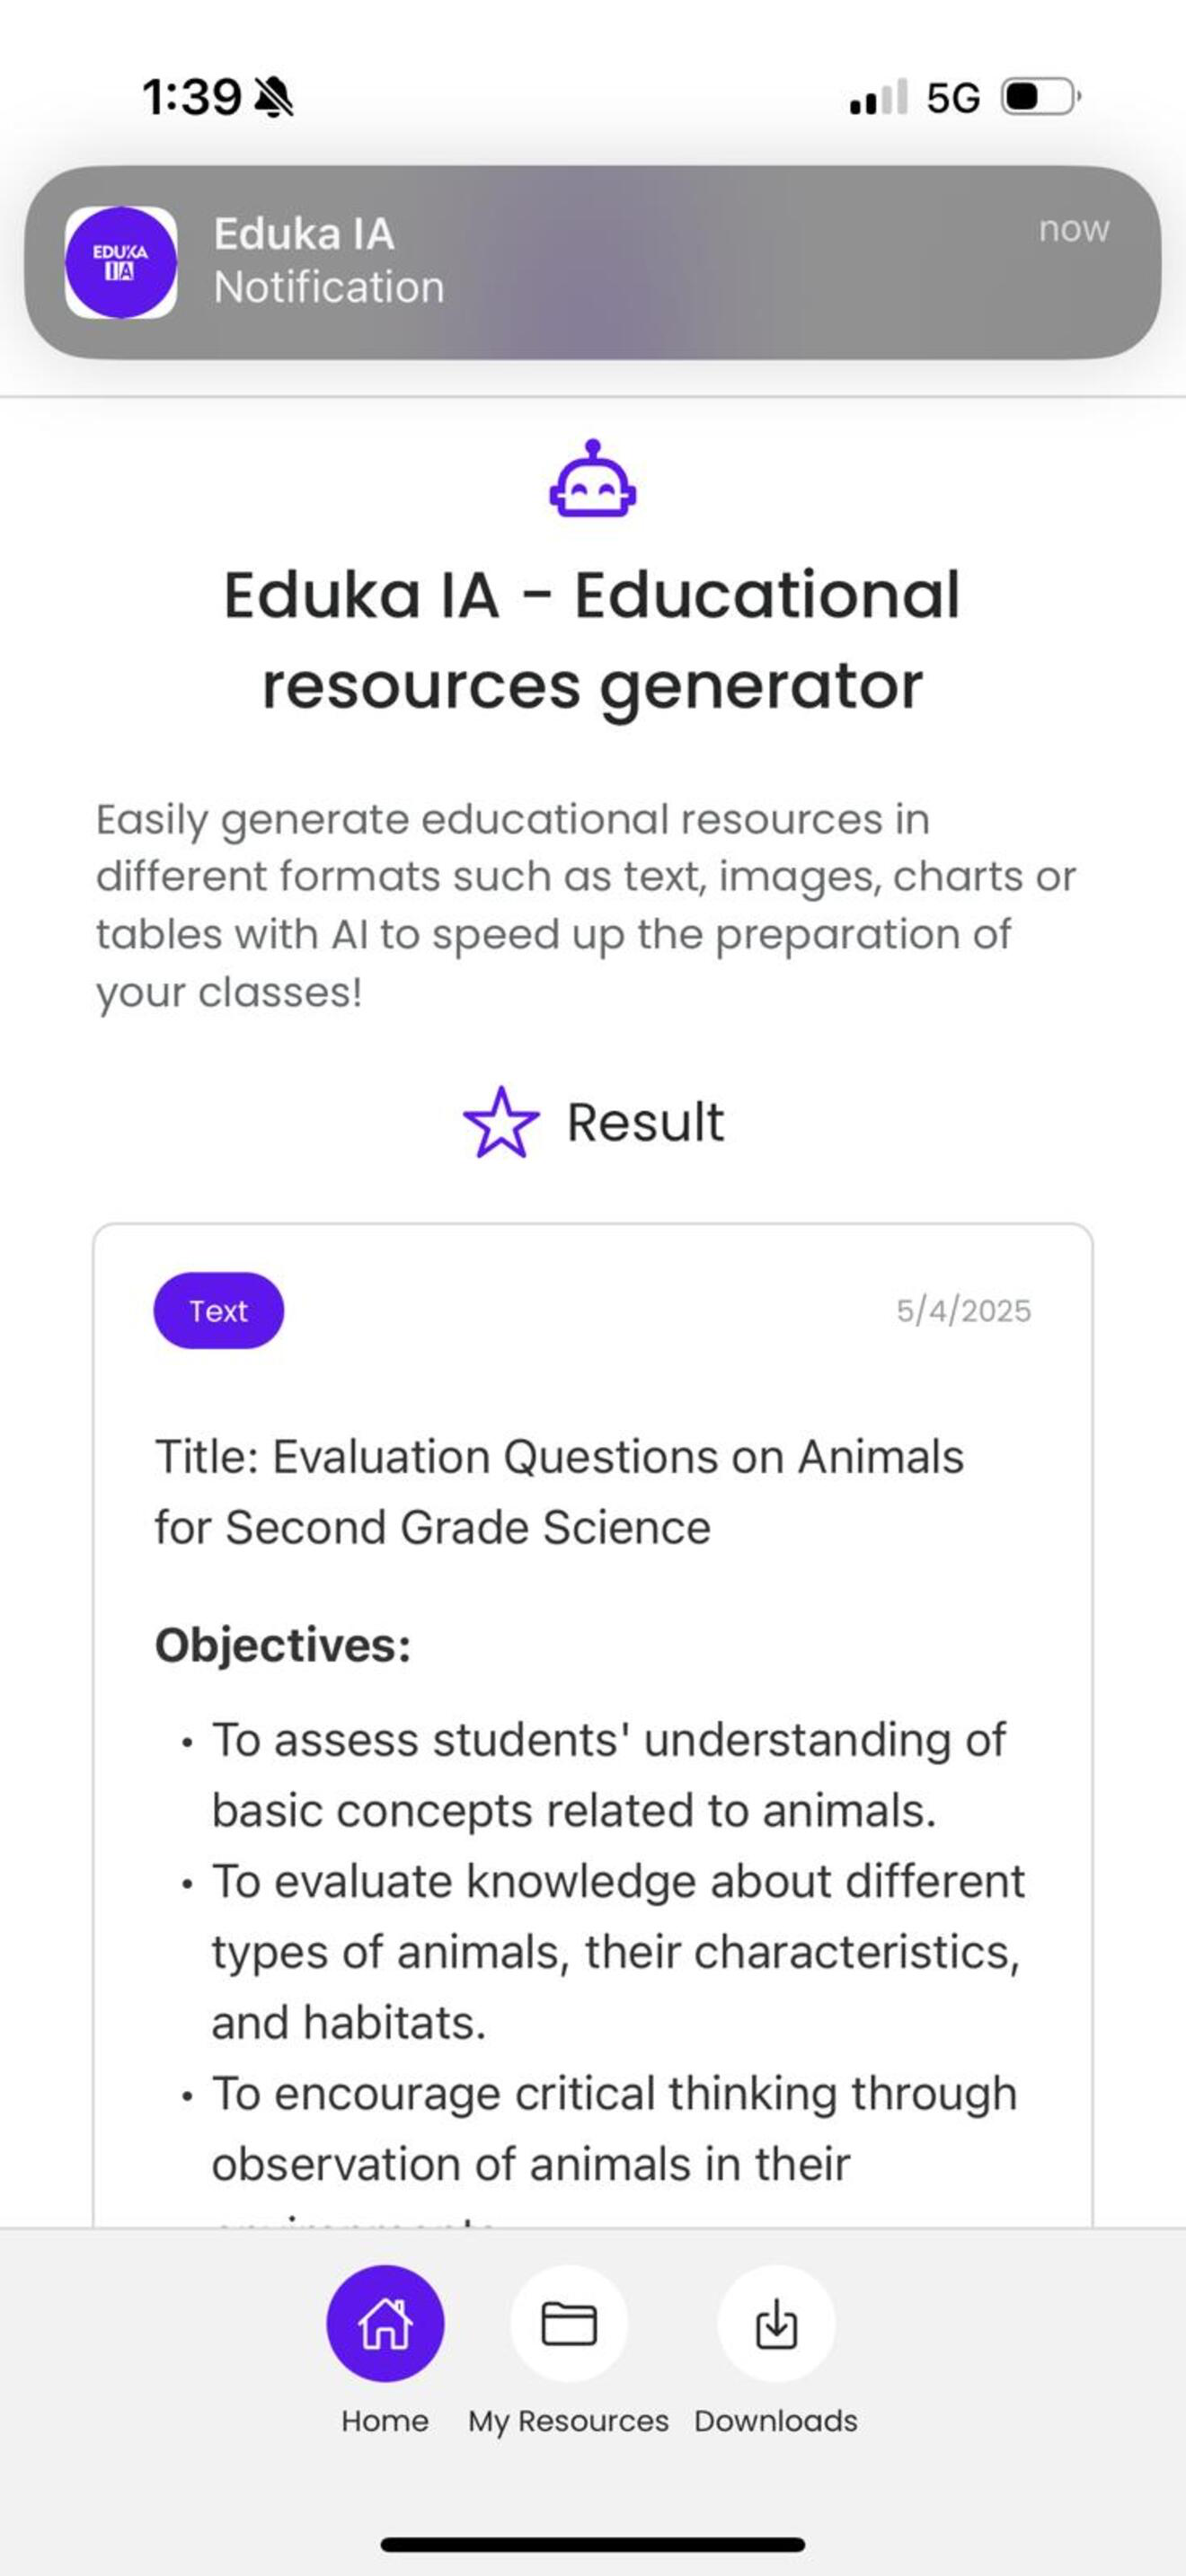1186x2576 pixels.
Task: Open the Downloads icon in the bottom bar
Action: [x=776, y=2323]
